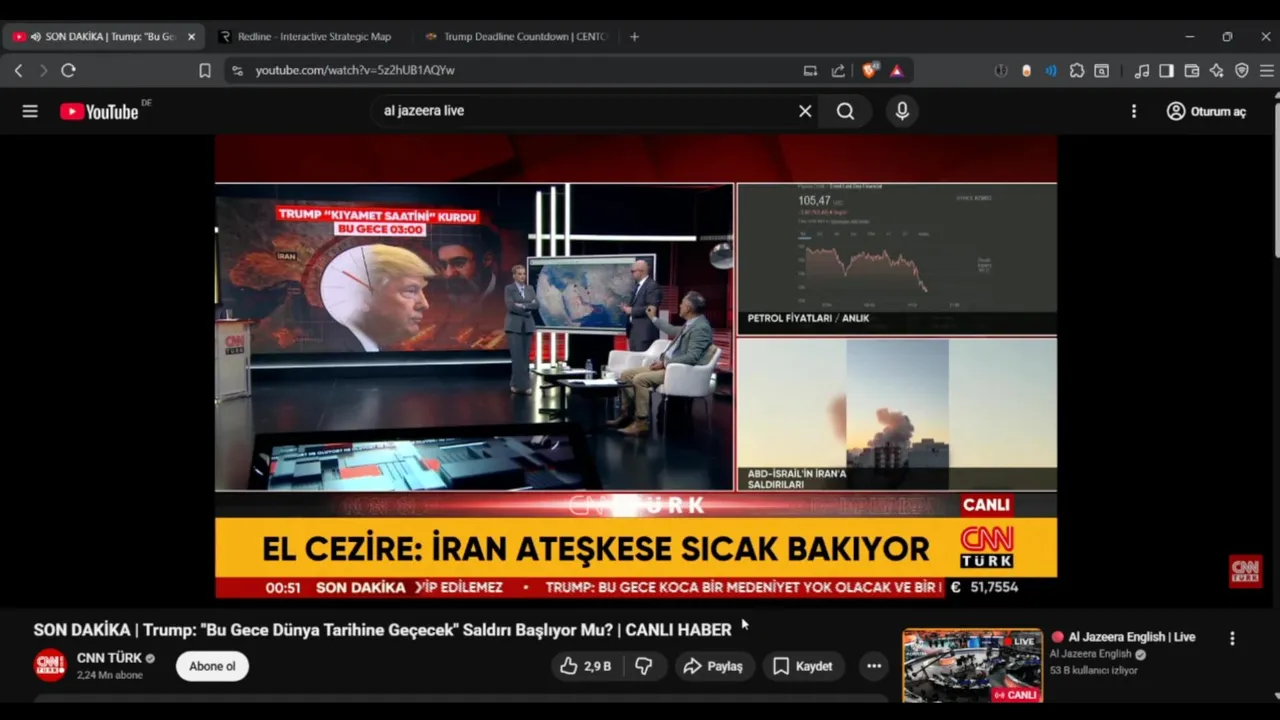Screen dimensions: 1280x720
Task: Share this page icon in address bar
Action: (838, 70)
